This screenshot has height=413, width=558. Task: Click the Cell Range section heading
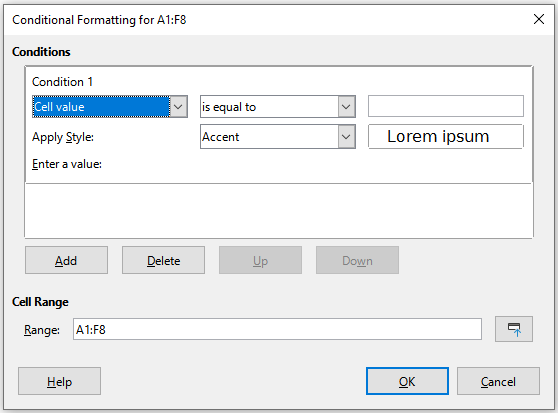point(40,302)
